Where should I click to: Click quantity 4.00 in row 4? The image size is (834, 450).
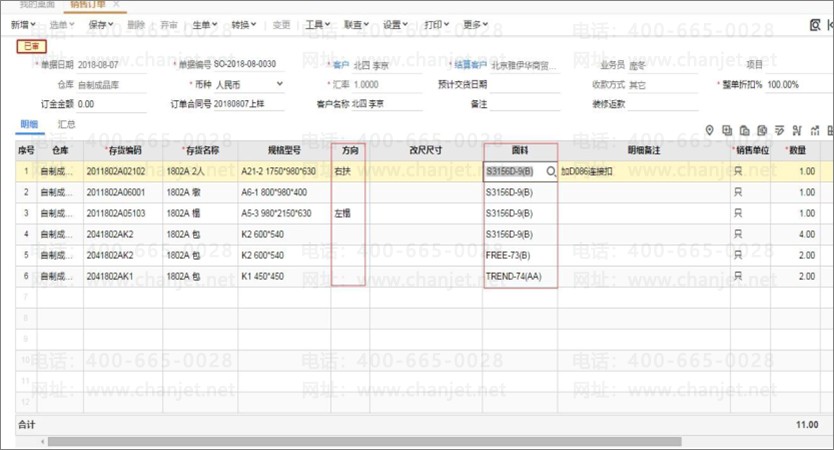[796, 234]
